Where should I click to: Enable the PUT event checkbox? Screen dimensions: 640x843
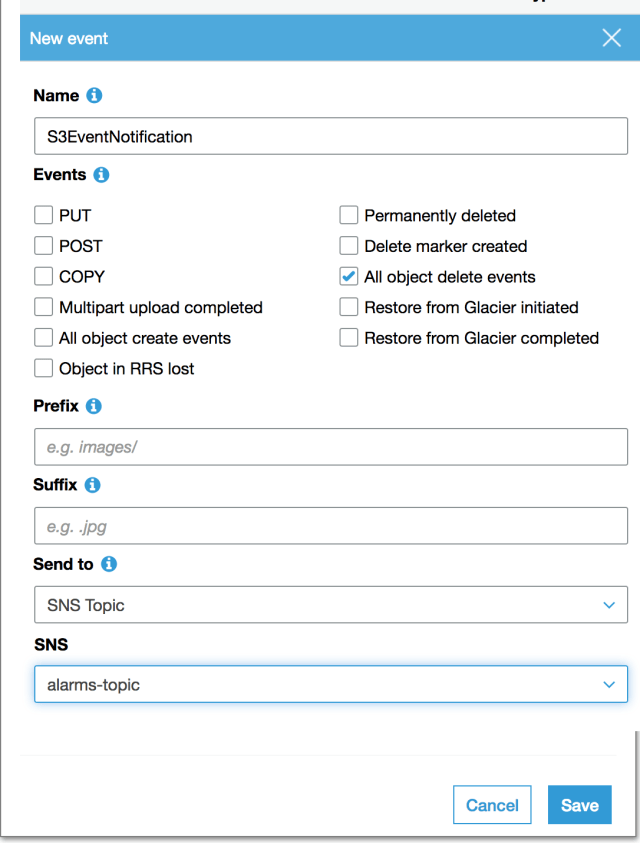click(x=43, y=215)
